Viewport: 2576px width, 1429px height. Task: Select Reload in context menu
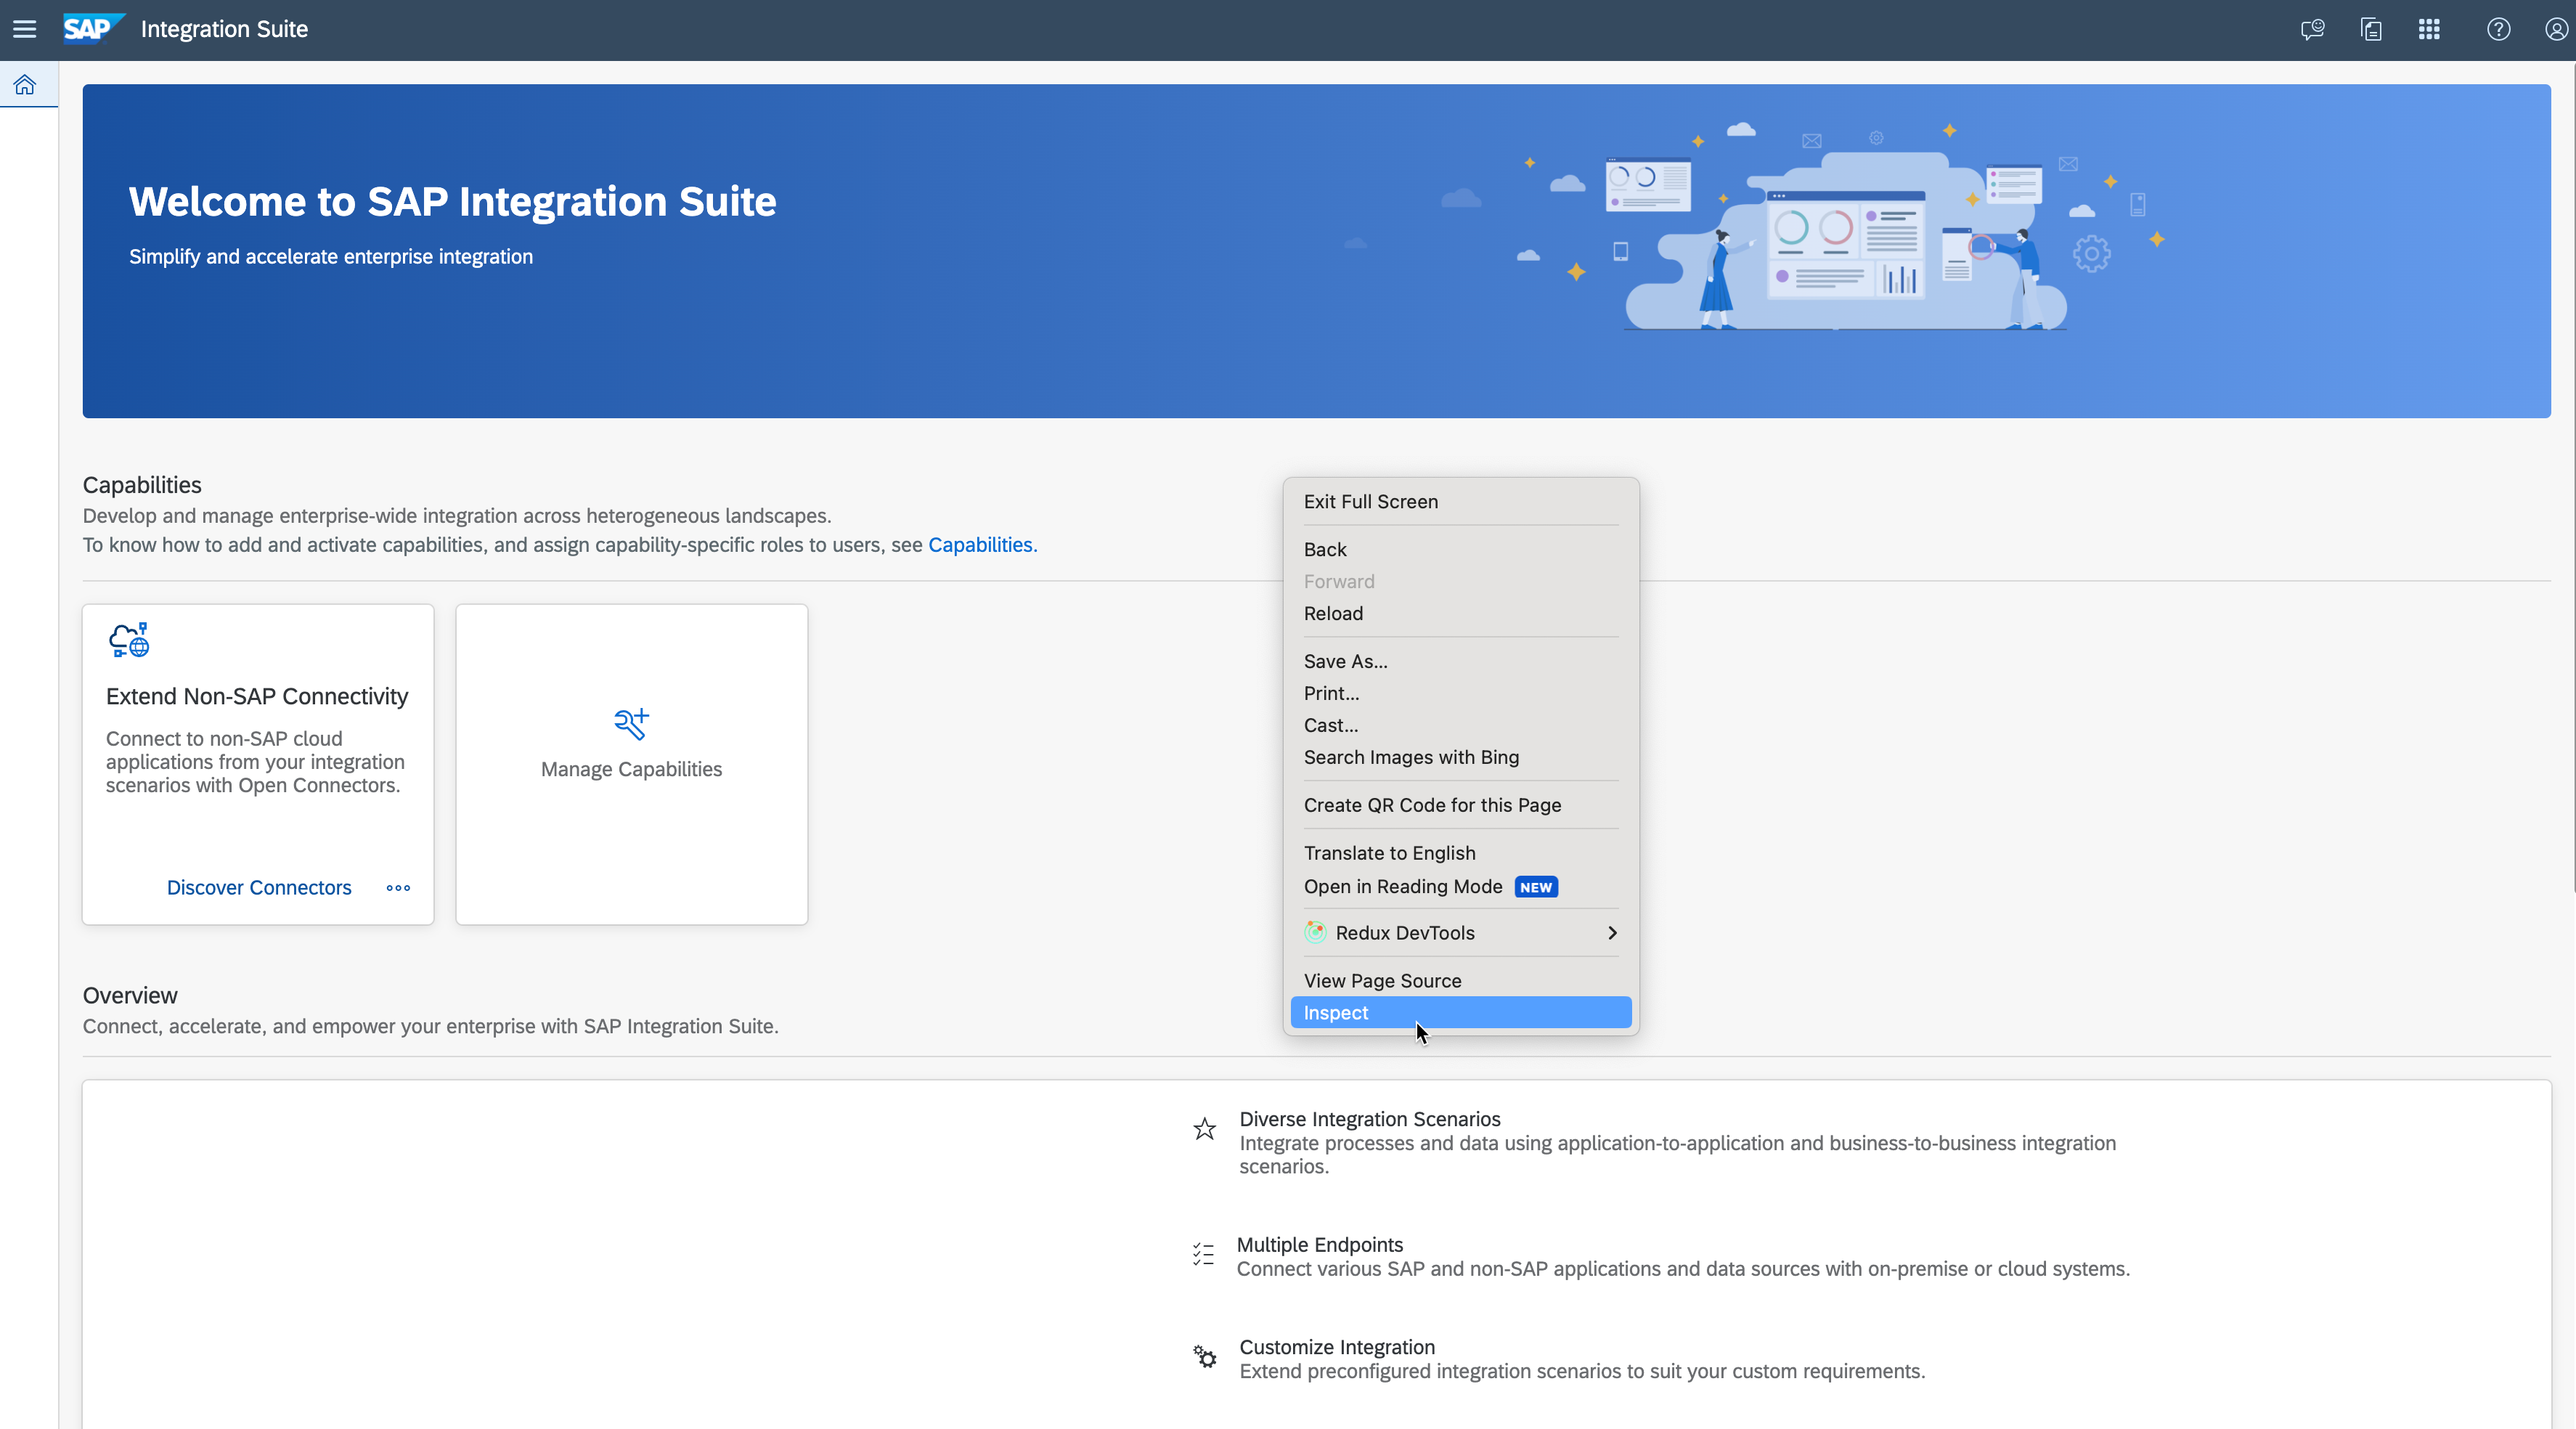[x=1333, y=614]
